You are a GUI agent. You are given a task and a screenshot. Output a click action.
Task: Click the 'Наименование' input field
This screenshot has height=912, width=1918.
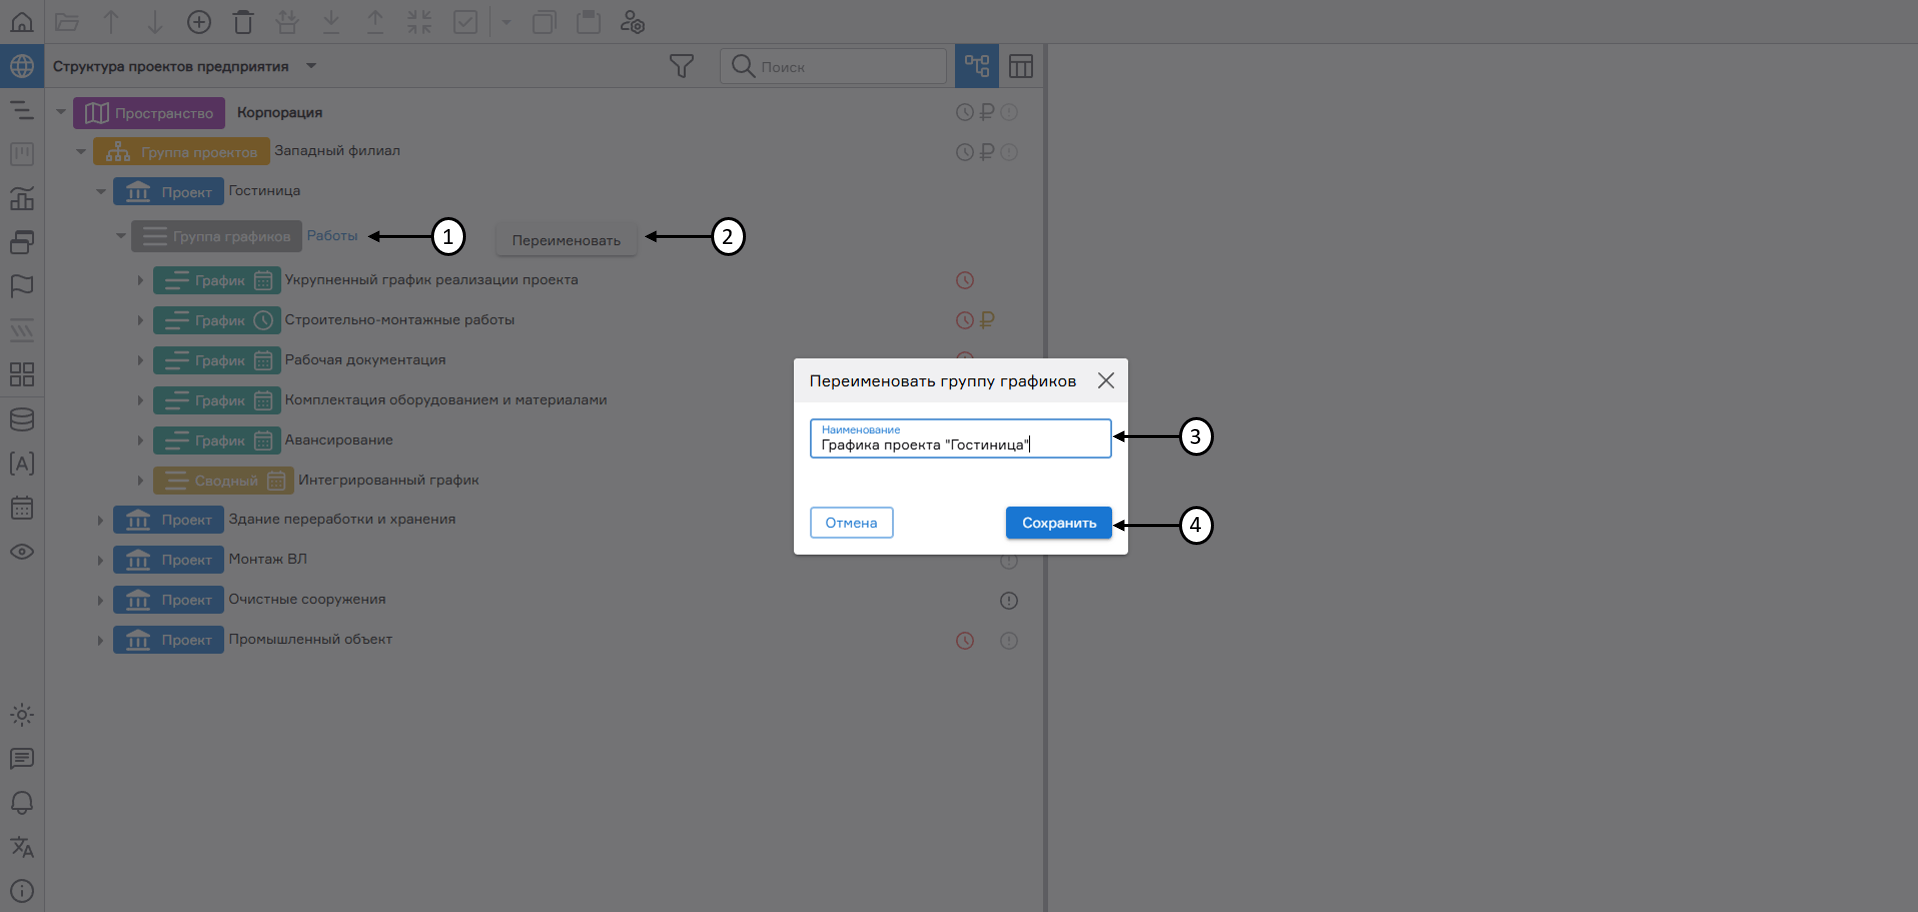pyautogui.click(x=960, y=444)
